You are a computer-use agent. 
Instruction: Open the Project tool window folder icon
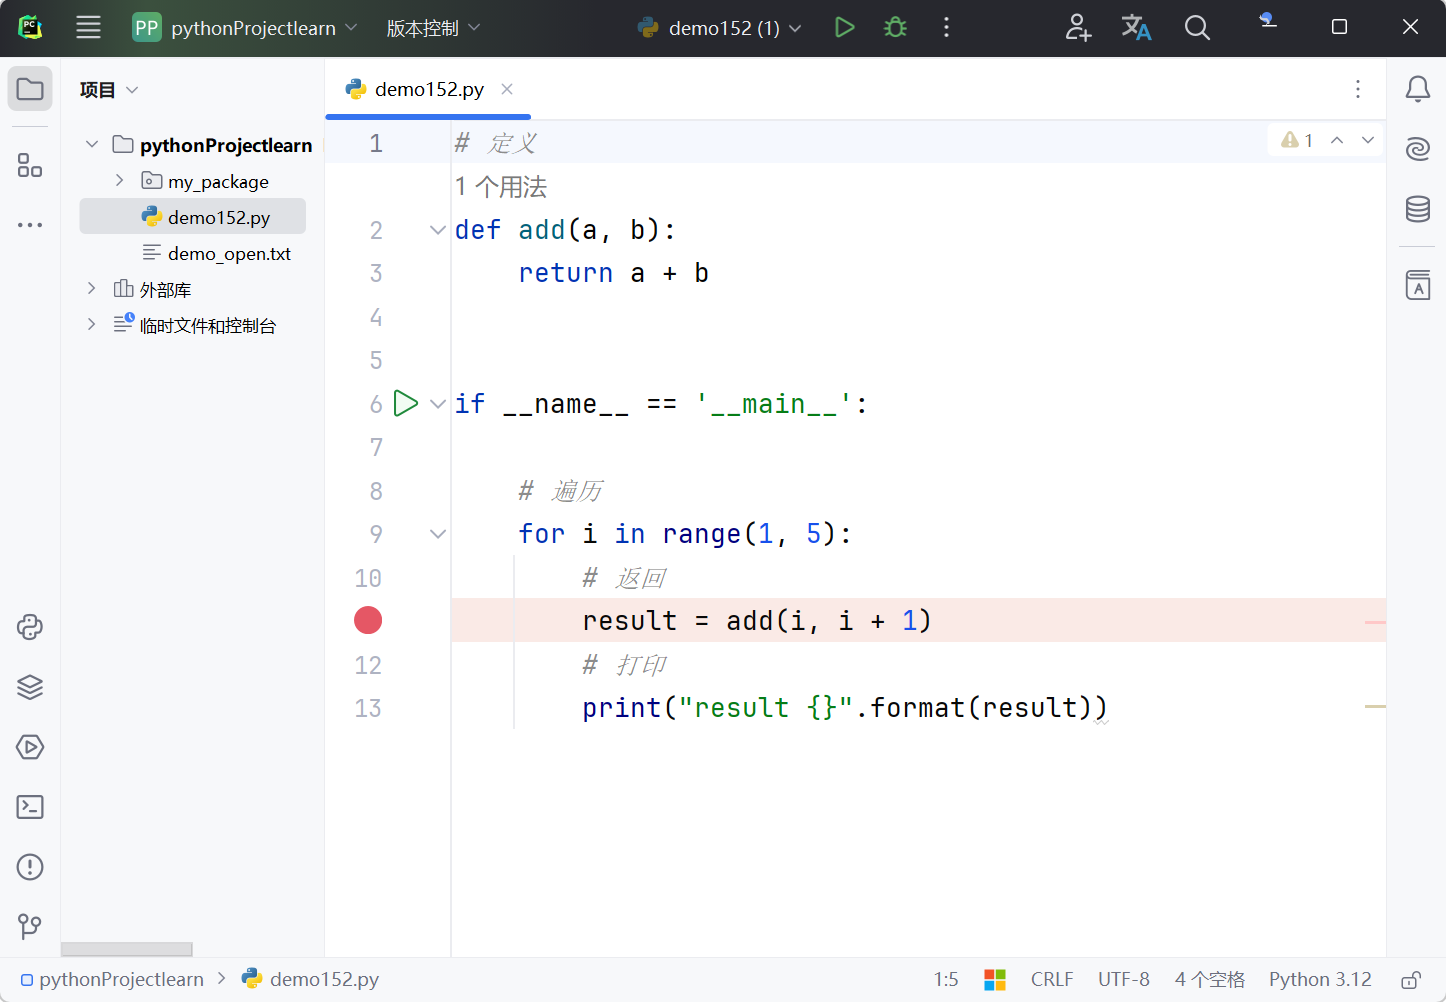click(30, 89)
